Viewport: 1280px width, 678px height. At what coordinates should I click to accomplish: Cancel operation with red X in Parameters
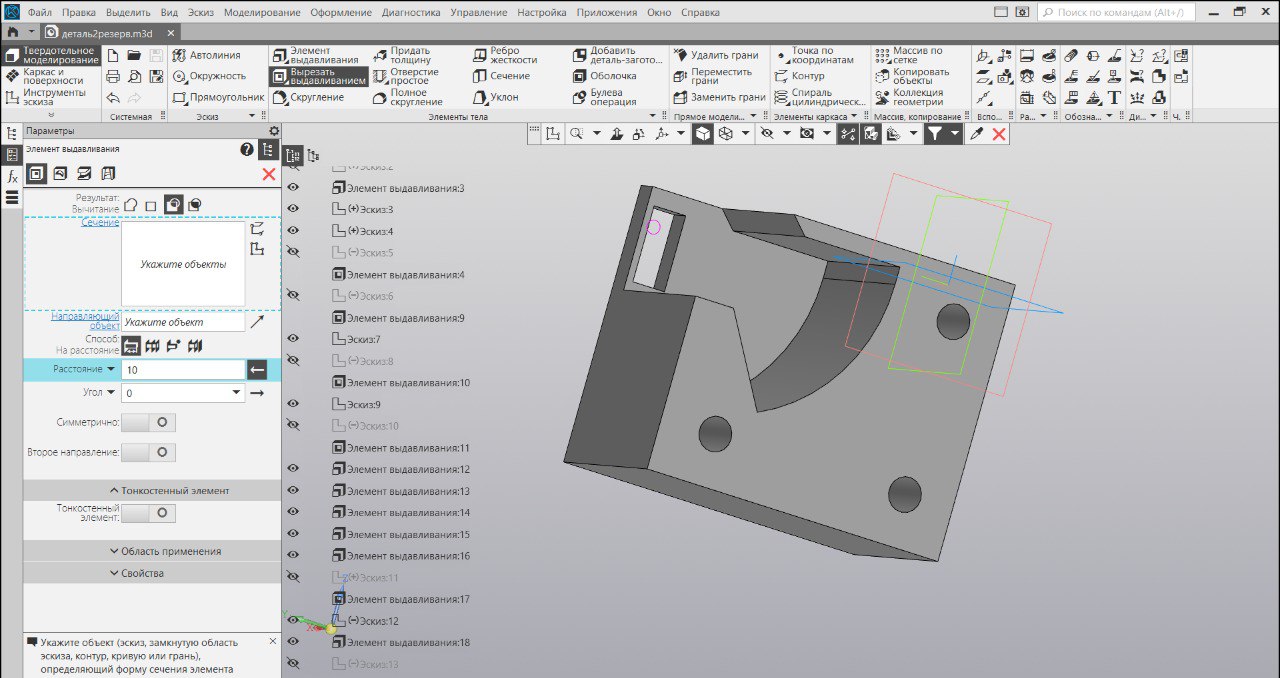pos(268,174)
